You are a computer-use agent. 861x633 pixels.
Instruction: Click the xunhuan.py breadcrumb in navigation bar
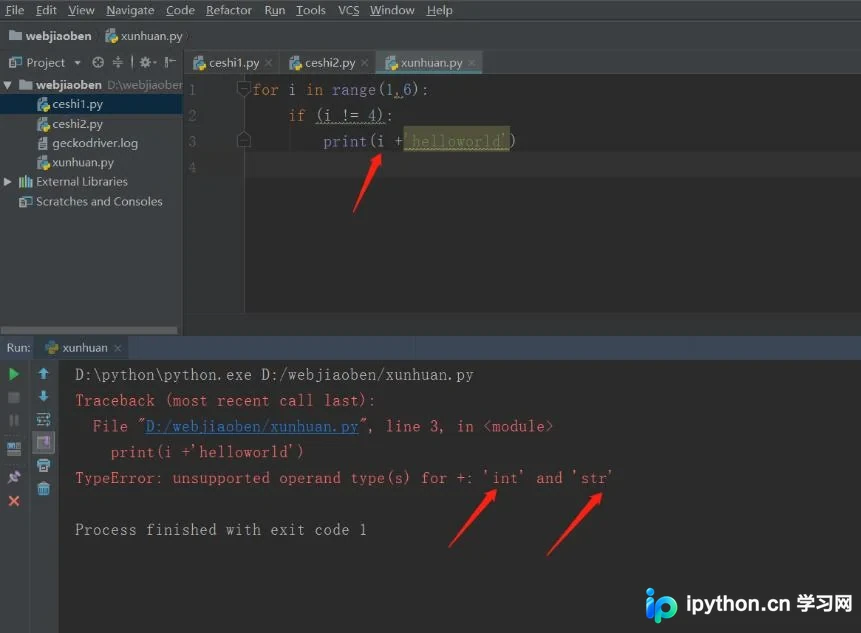point(144,36)
